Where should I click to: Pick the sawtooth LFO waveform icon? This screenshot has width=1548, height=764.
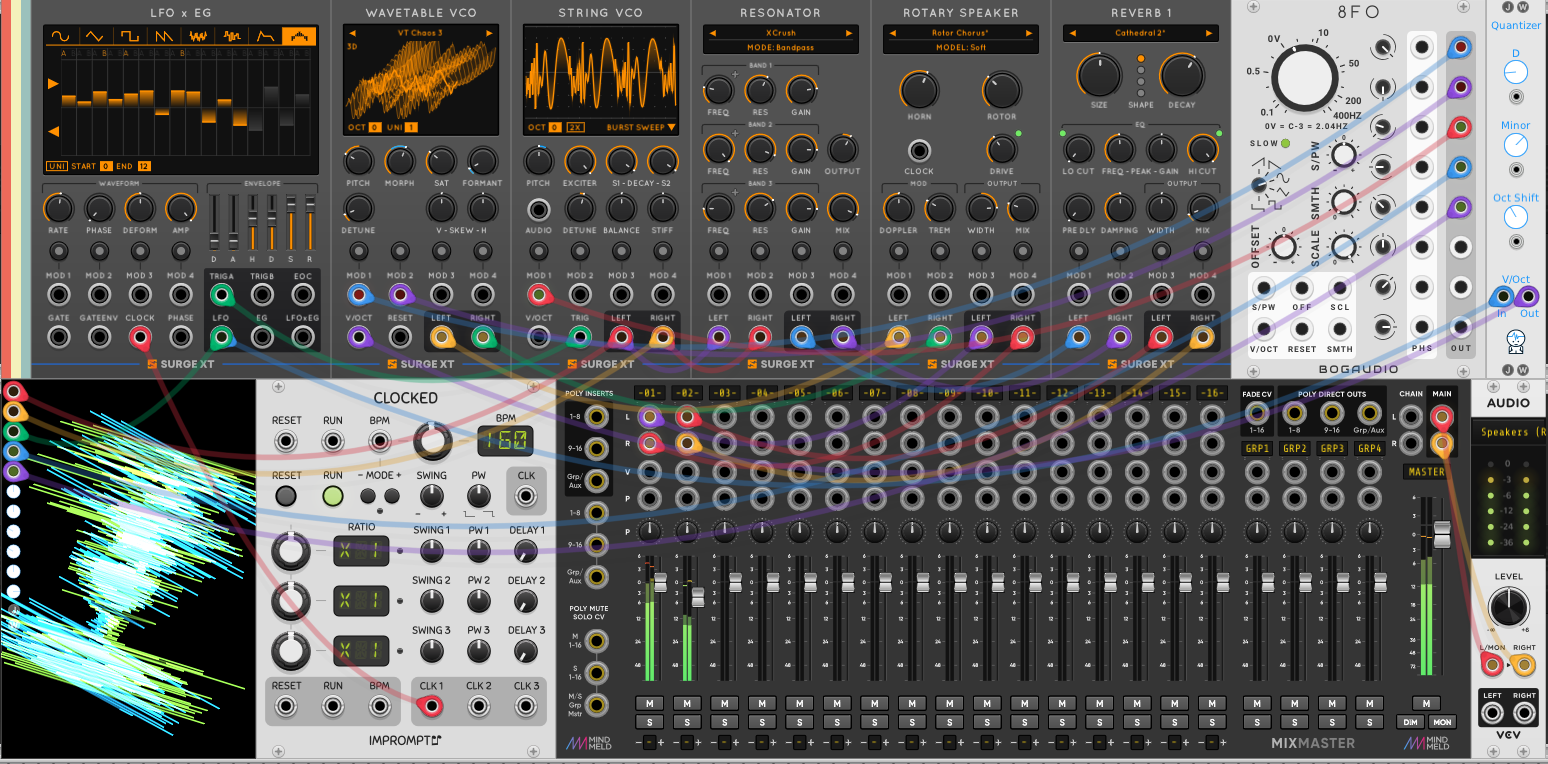(163, 35)
